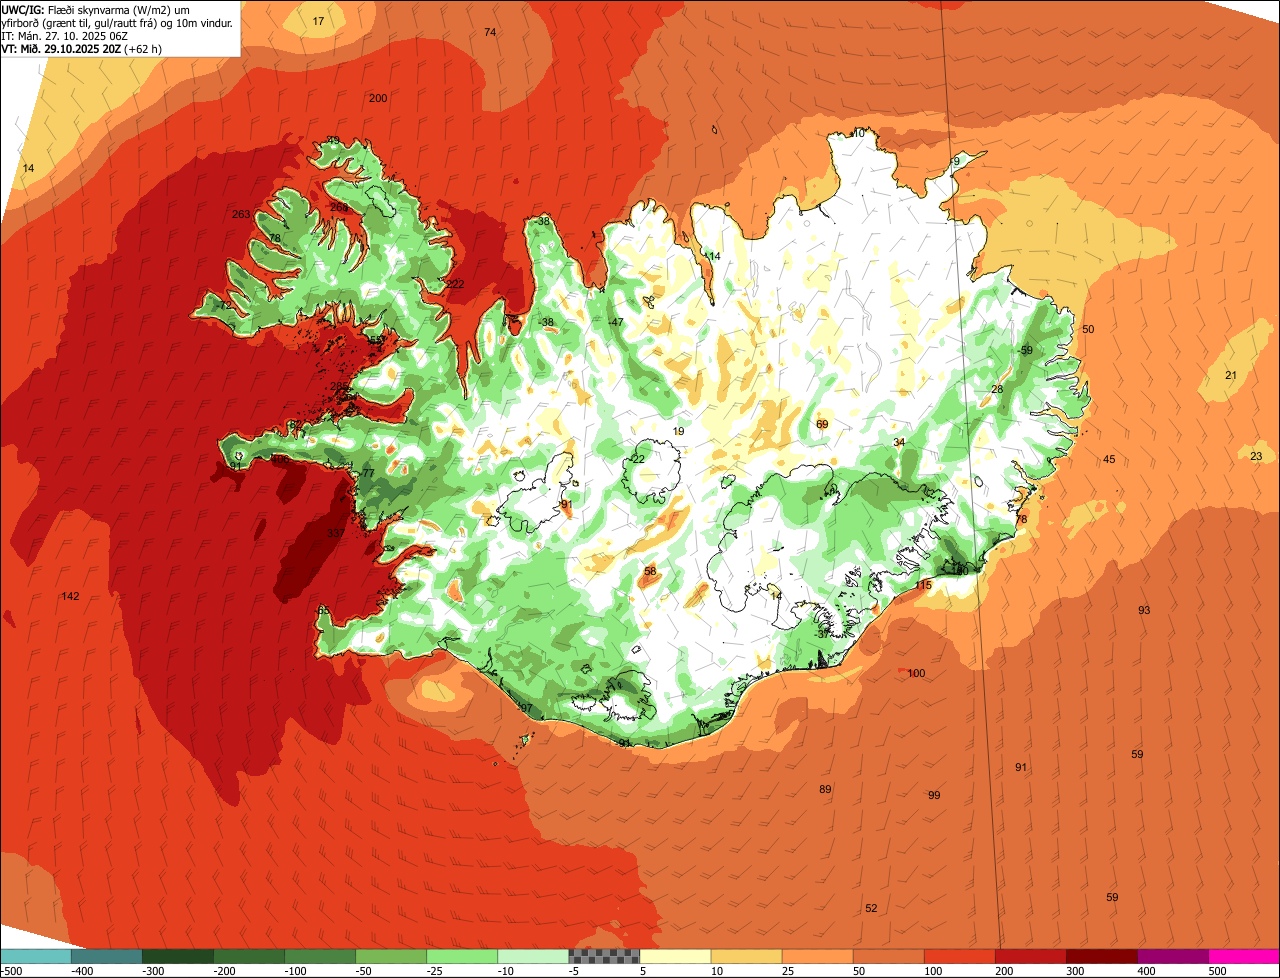Click the map value '93' in the eastern sea
1280x978 pixels.
coord(1144,610)
